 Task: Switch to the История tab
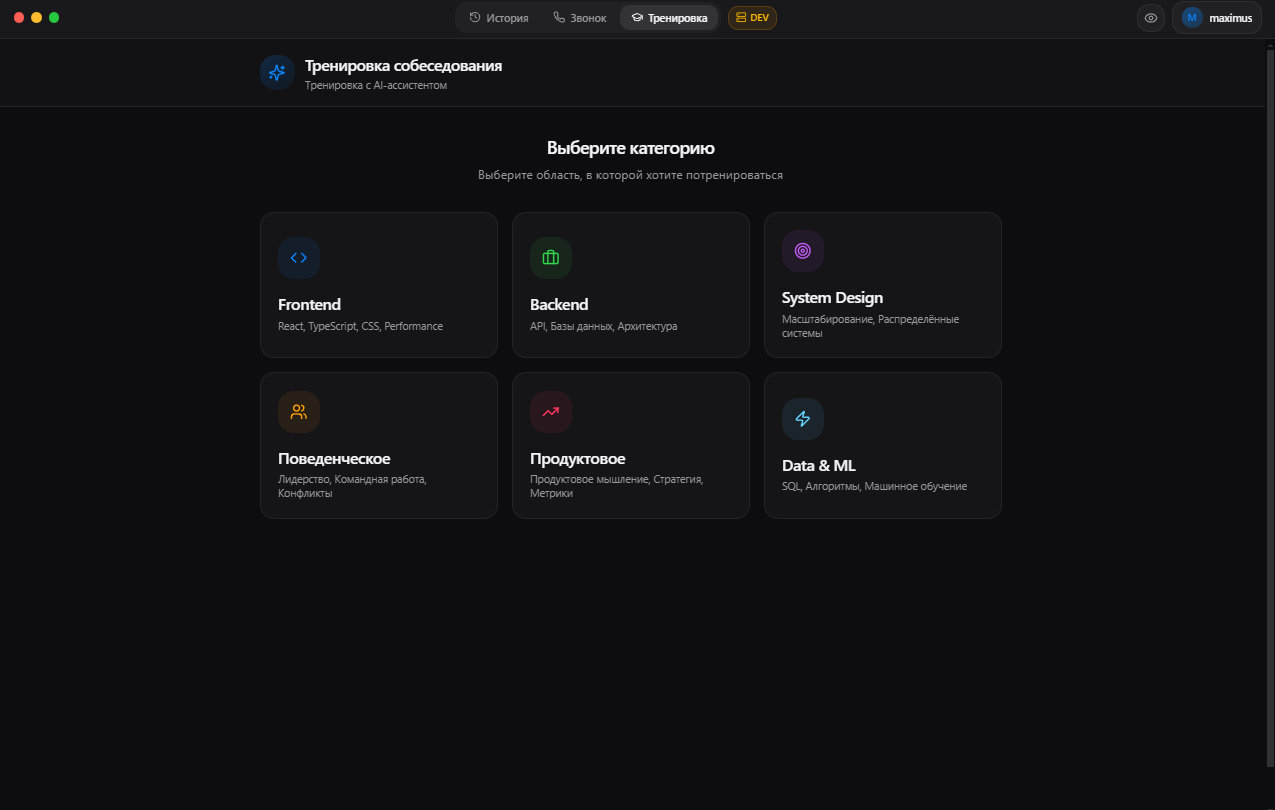click(499, 18)
